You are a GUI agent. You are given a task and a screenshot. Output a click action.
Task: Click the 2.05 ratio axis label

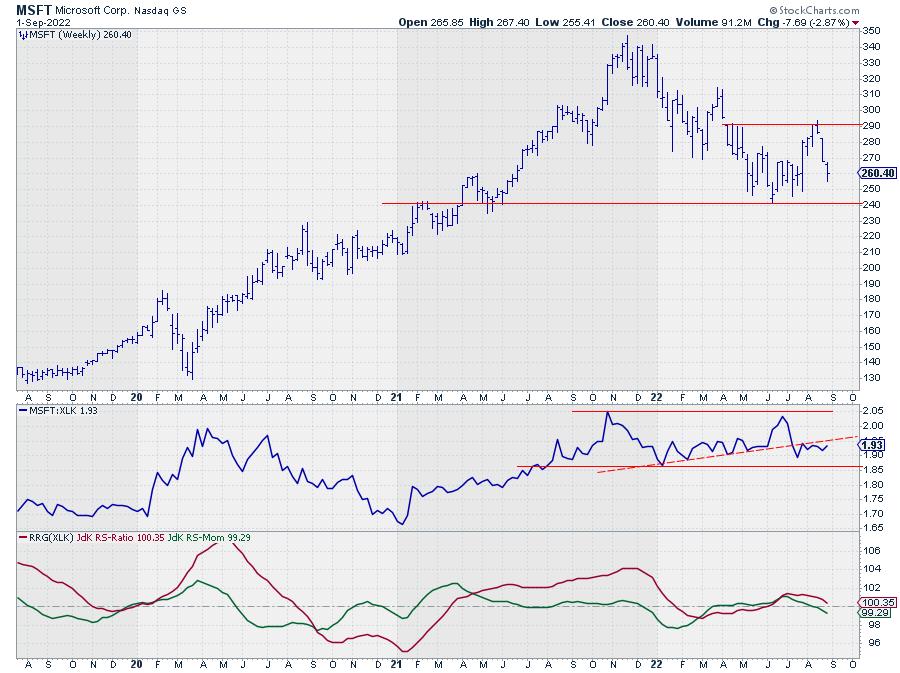click(x=873, y=411)
